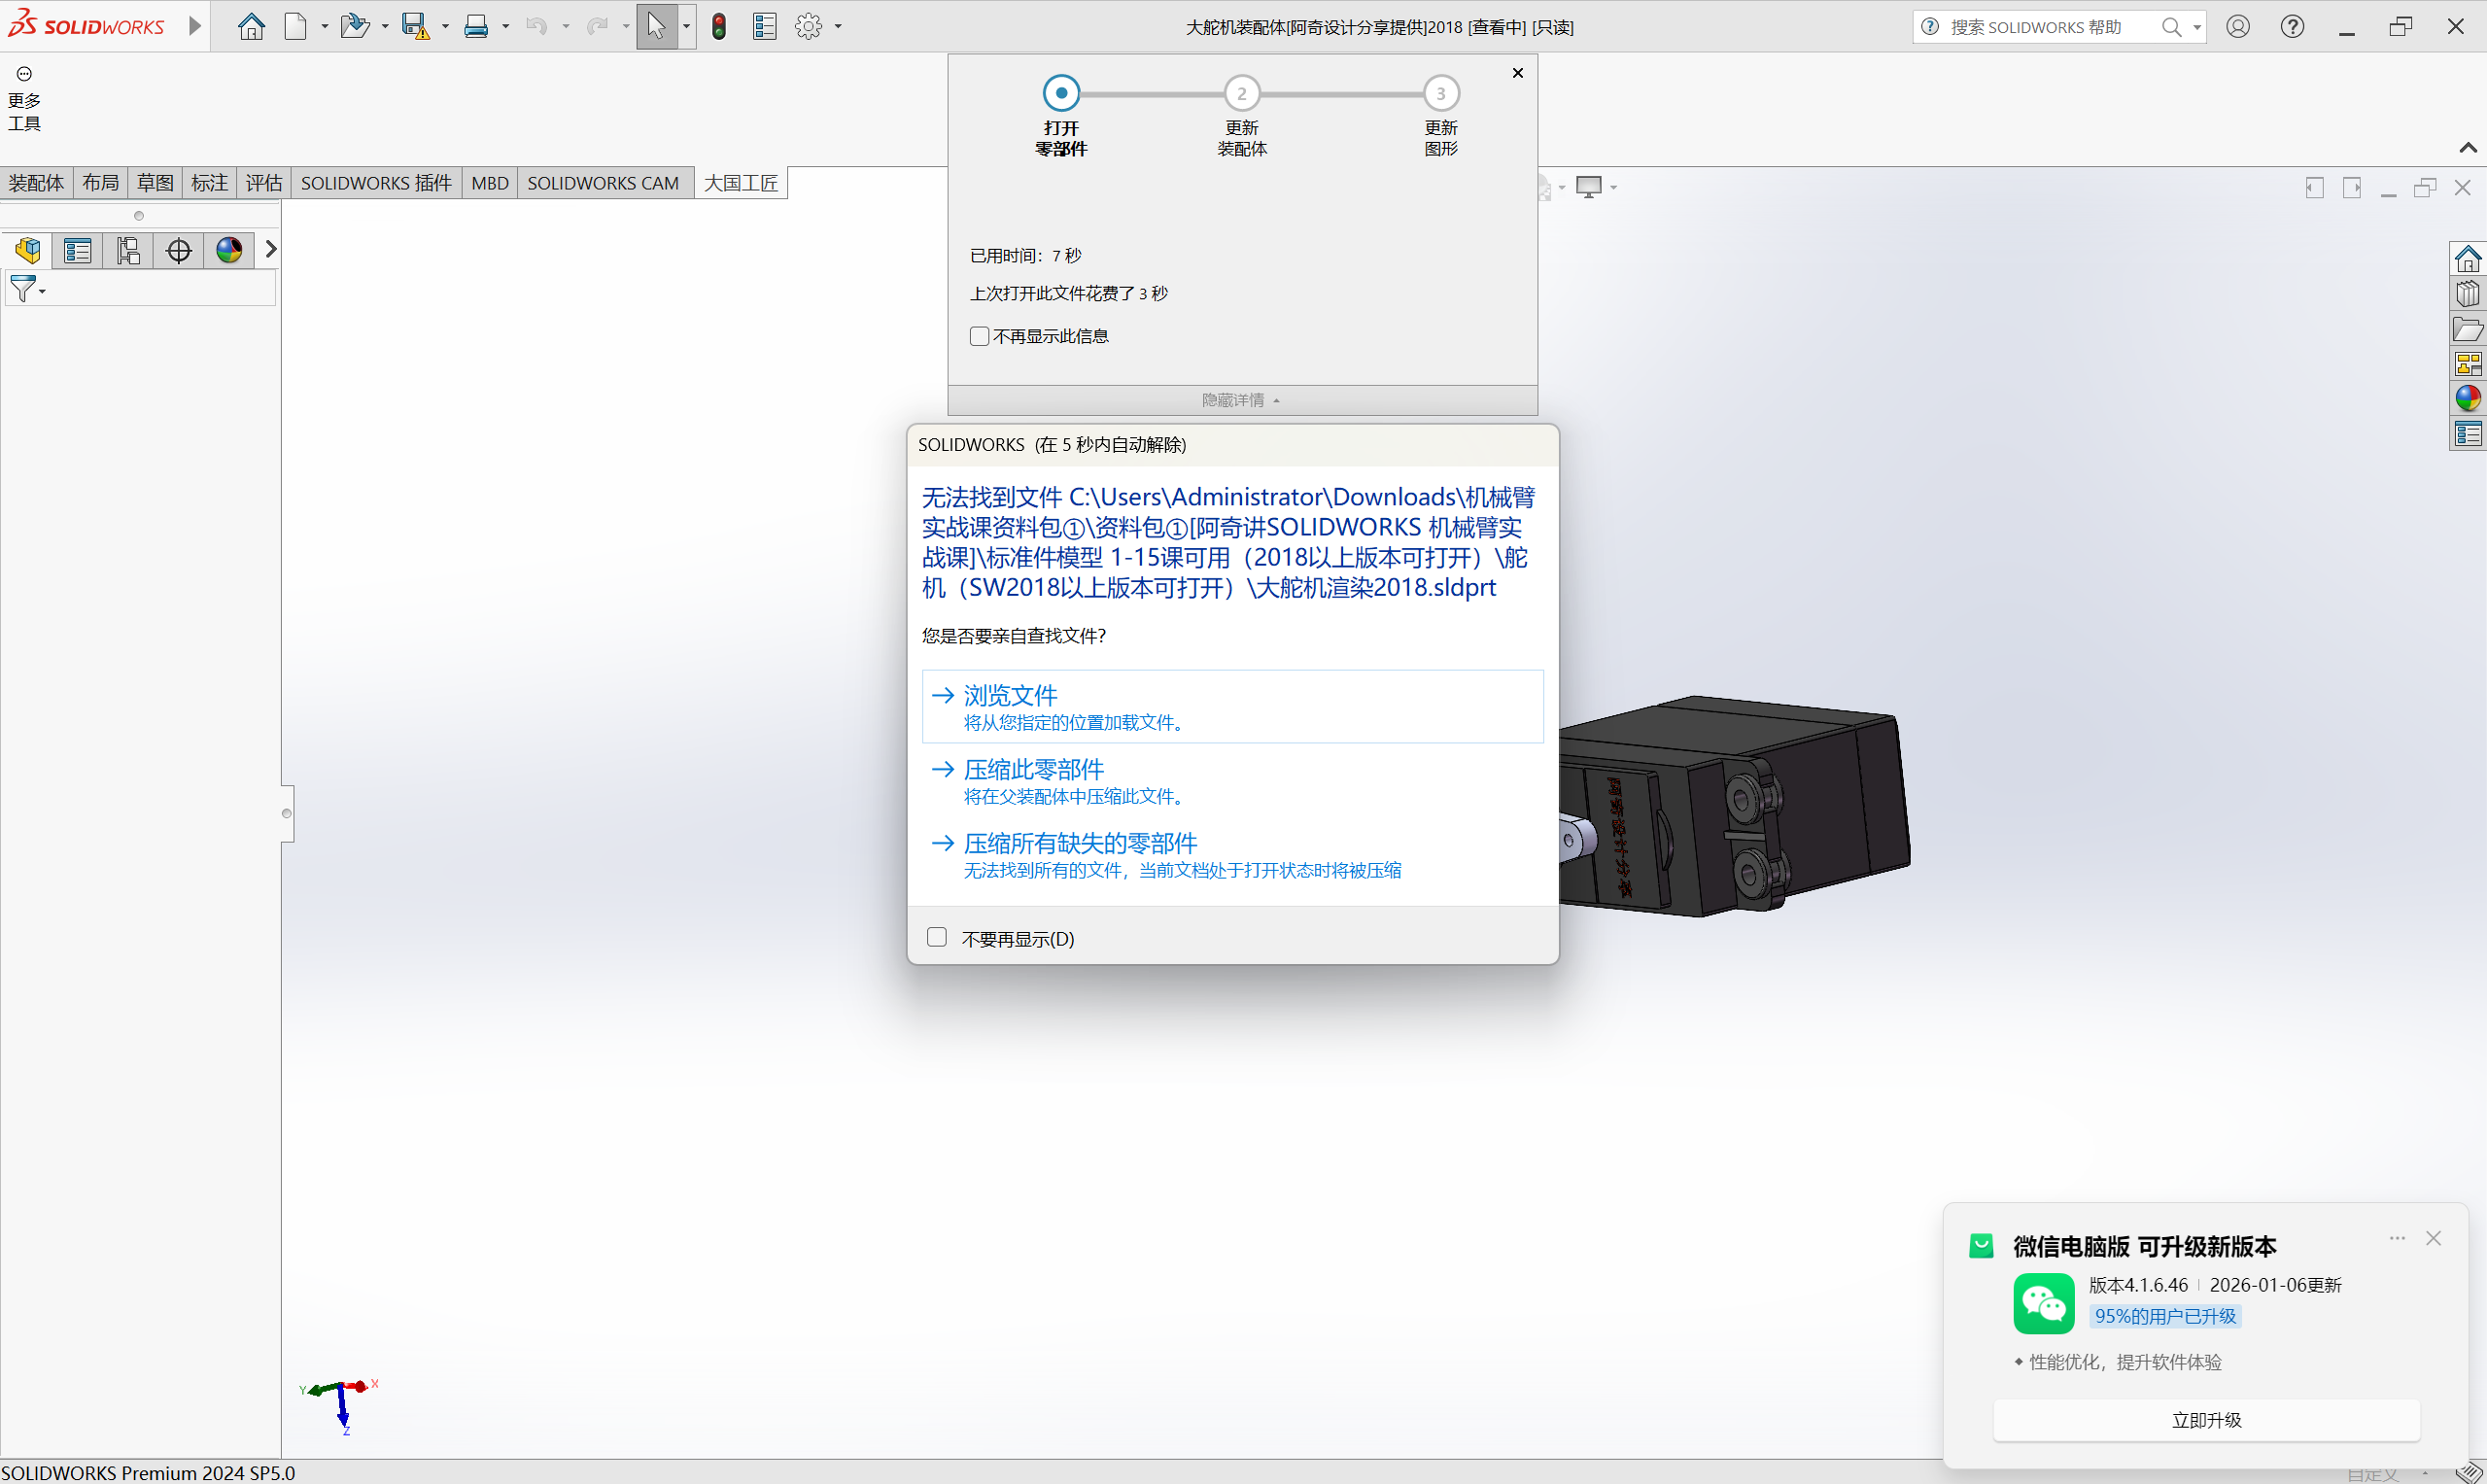The height and width of the screenshot is (1484, 2487).
Task: Click the Home icon in top toolbar
Action: click(251, 26)
